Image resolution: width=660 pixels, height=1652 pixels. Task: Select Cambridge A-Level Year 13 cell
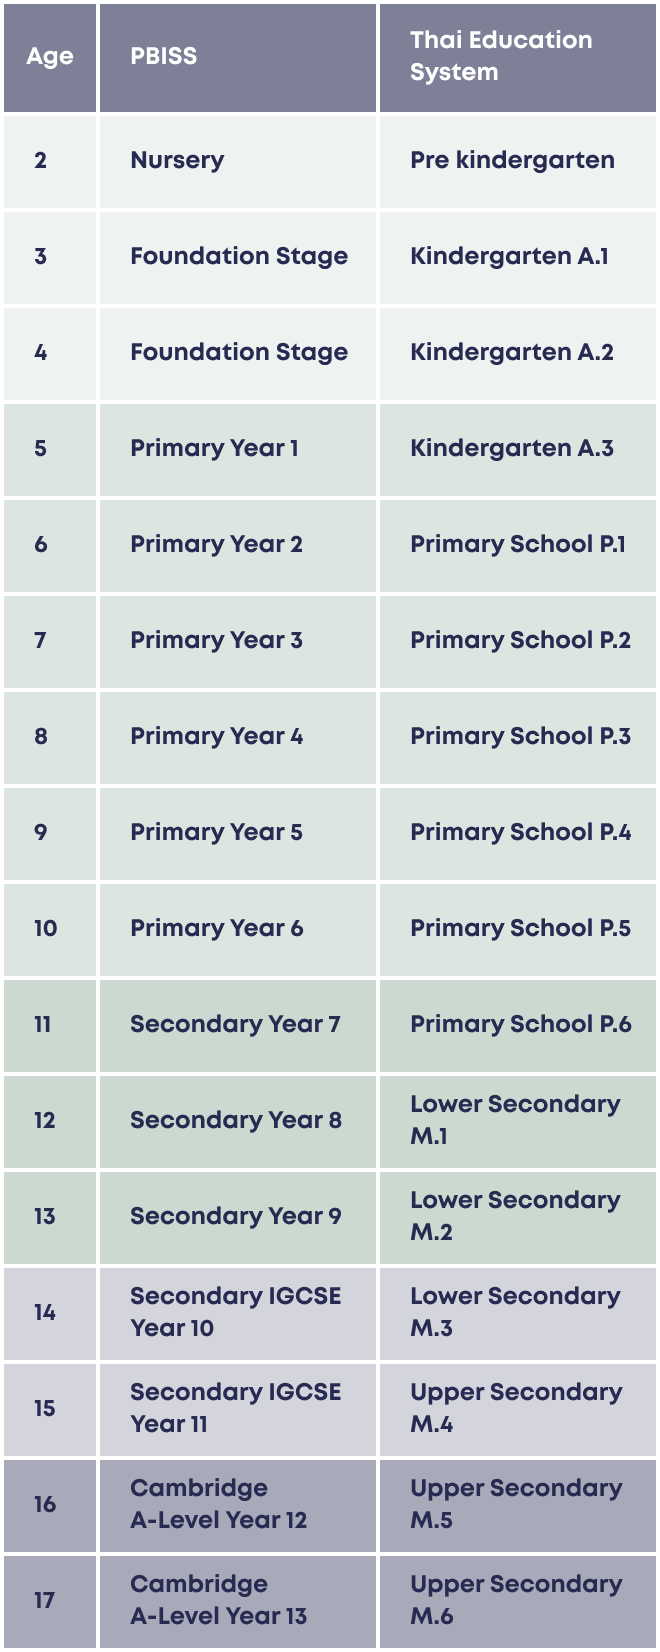click(218, 1600)
